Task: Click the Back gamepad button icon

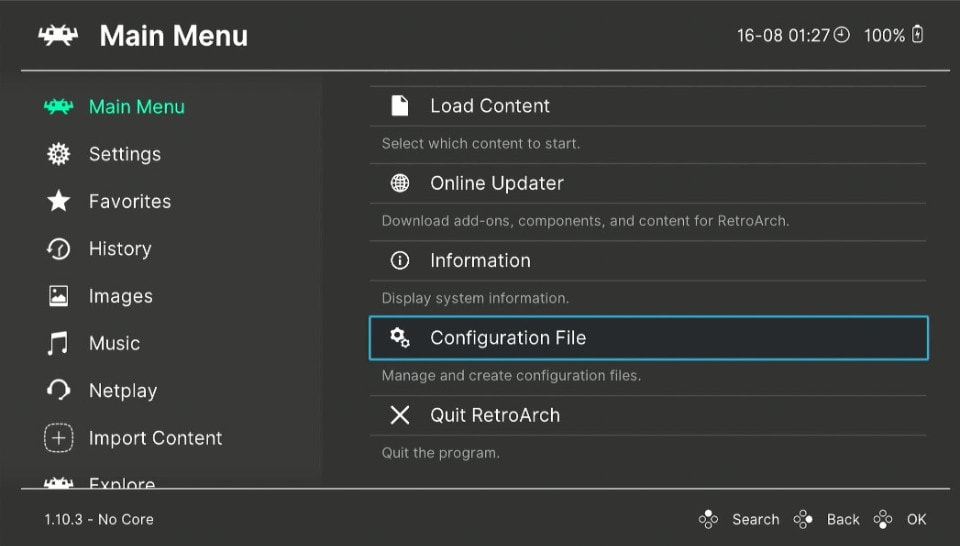Action: click(803, 519)
